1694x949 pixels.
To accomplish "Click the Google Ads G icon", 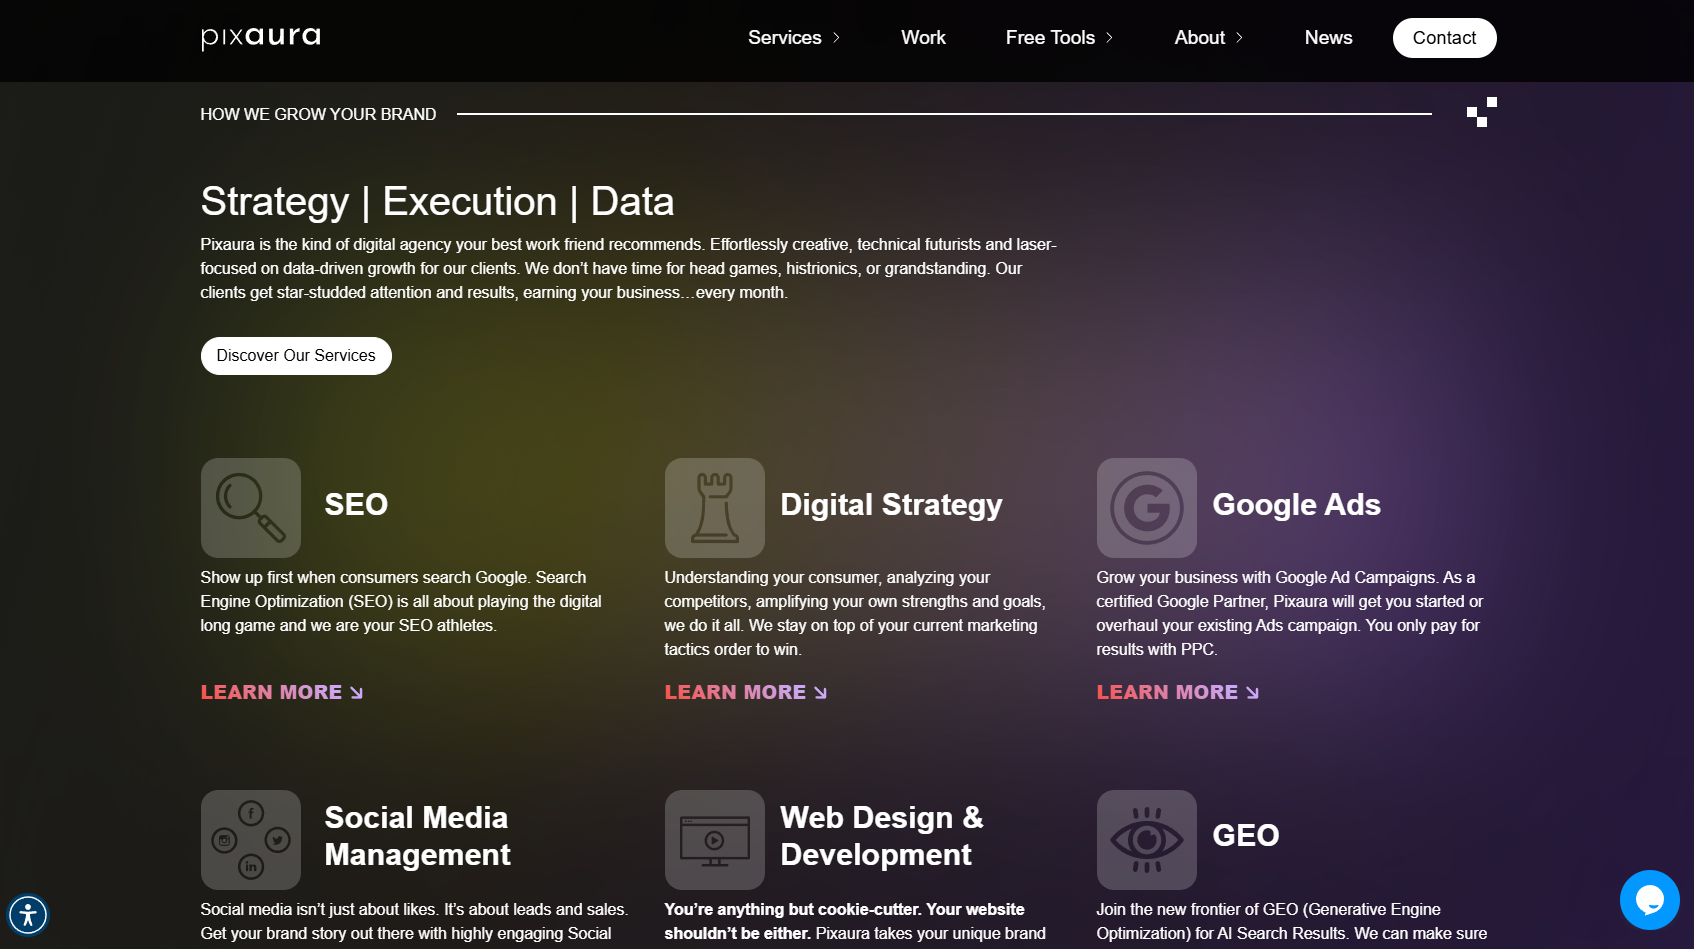I will pyautogui.click(x=1146, y=508).
